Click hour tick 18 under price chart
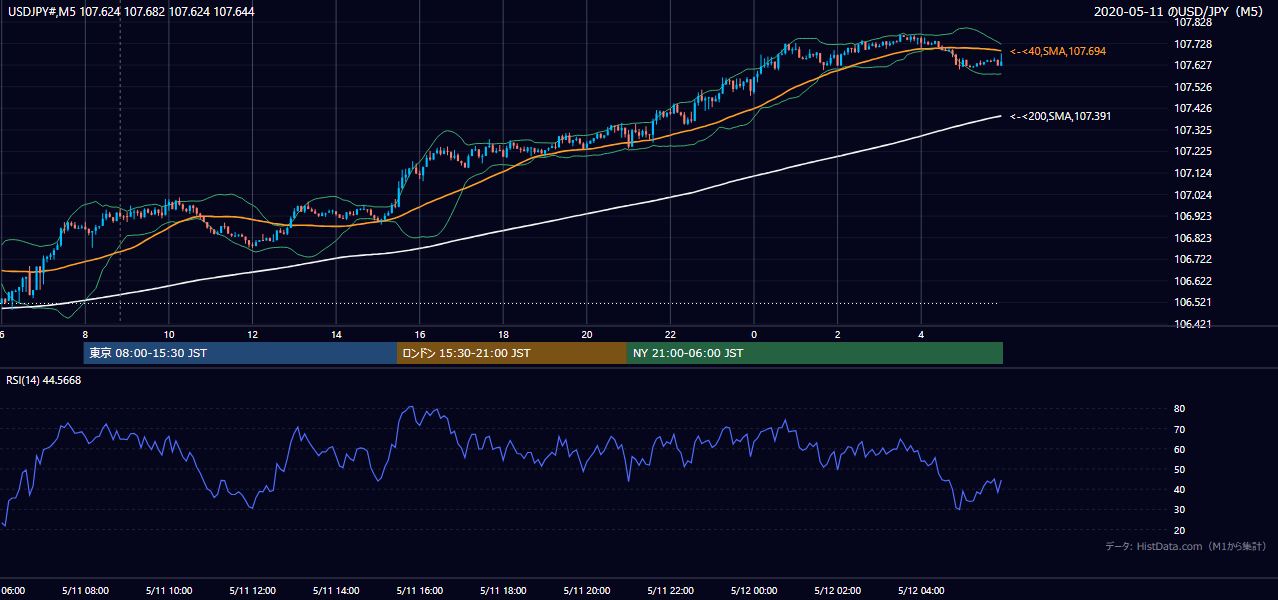The height and width of the screenshot is (600, 1278). click(x=503, y=335)
